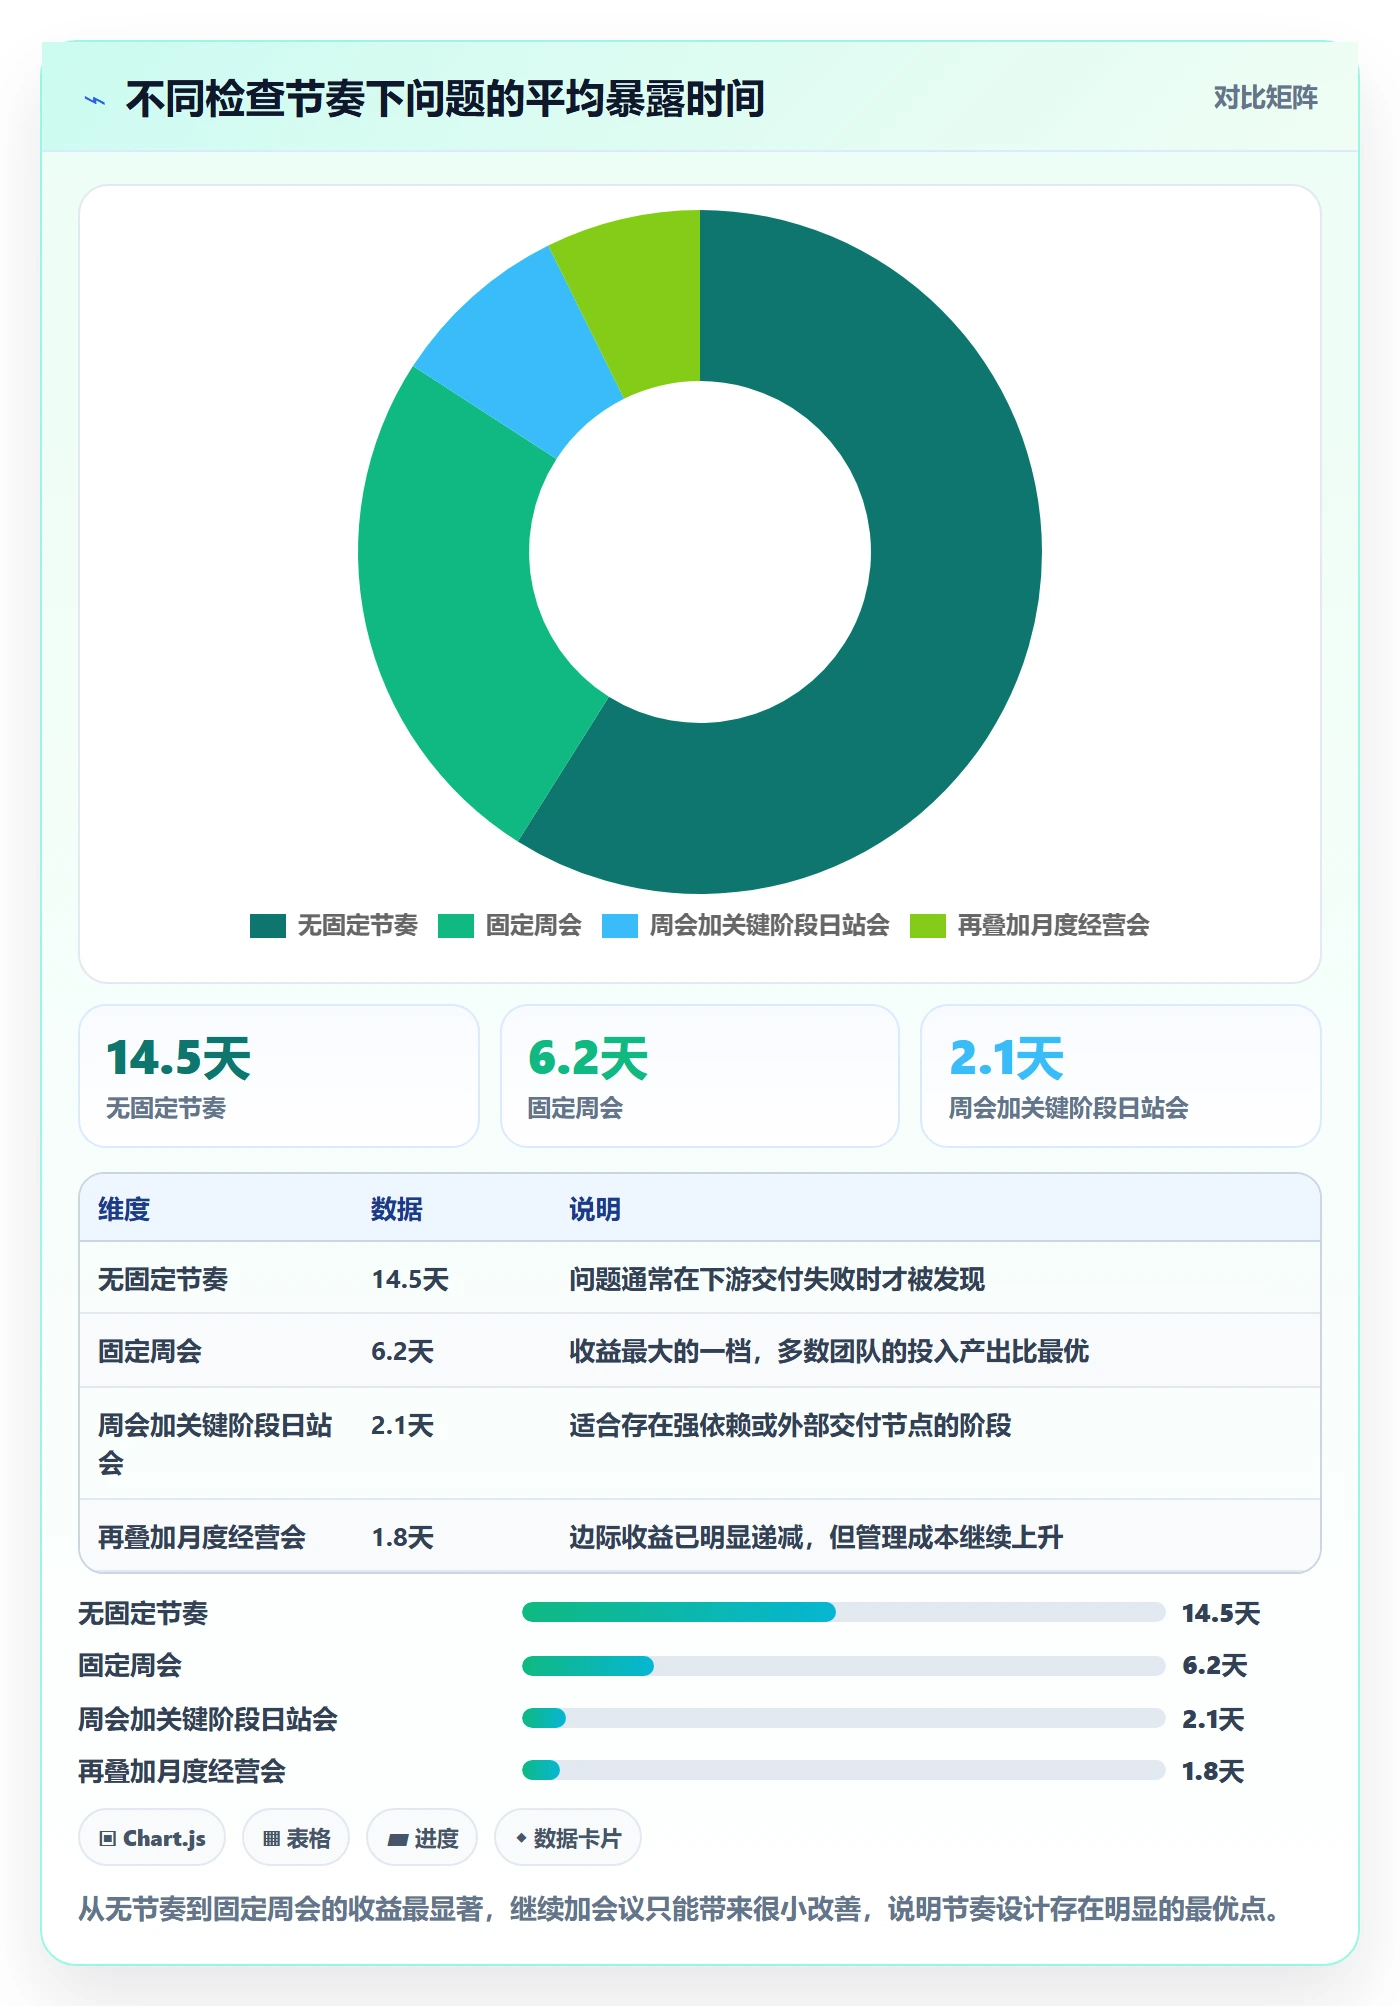Click the Chart.js tag chip

152,1838
